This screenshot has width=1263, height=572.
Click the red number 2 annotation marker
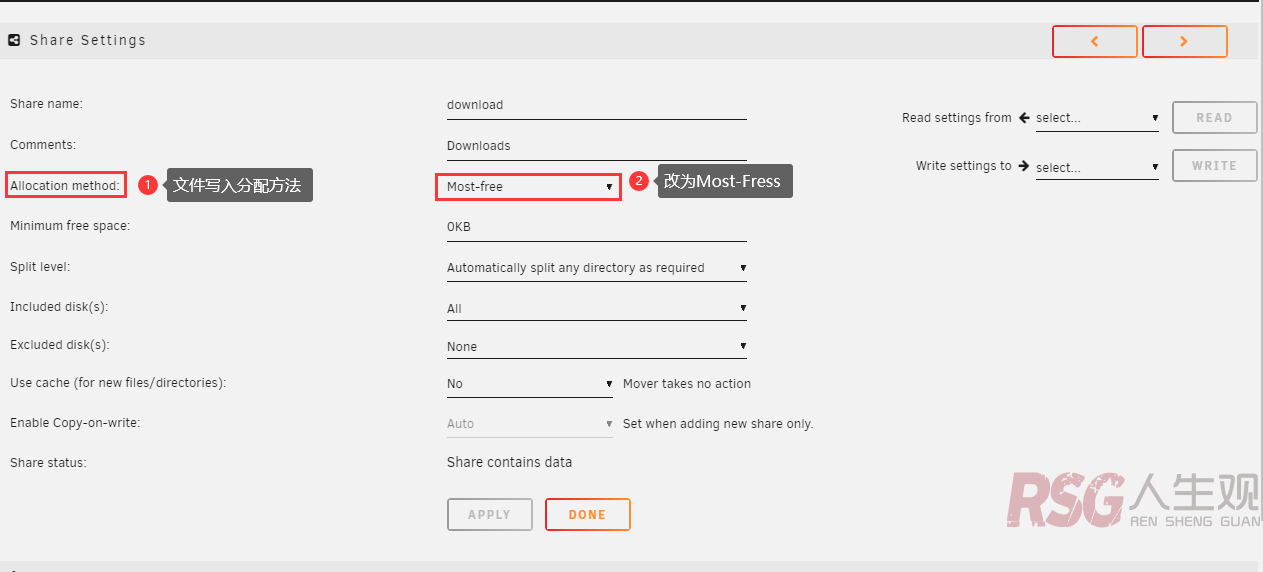coord(639,182)
